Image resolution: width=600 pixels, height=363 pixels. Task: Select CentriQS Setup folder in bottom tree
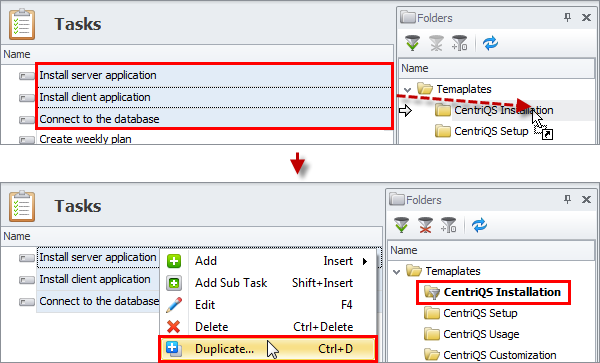pos(480,313)
